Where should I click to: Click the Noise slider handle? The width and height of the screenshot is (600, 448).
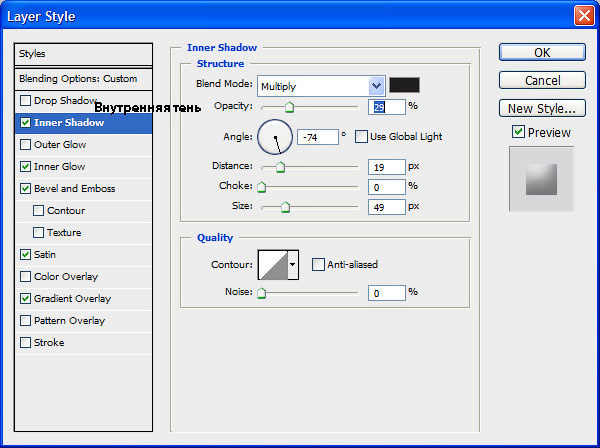262,293
